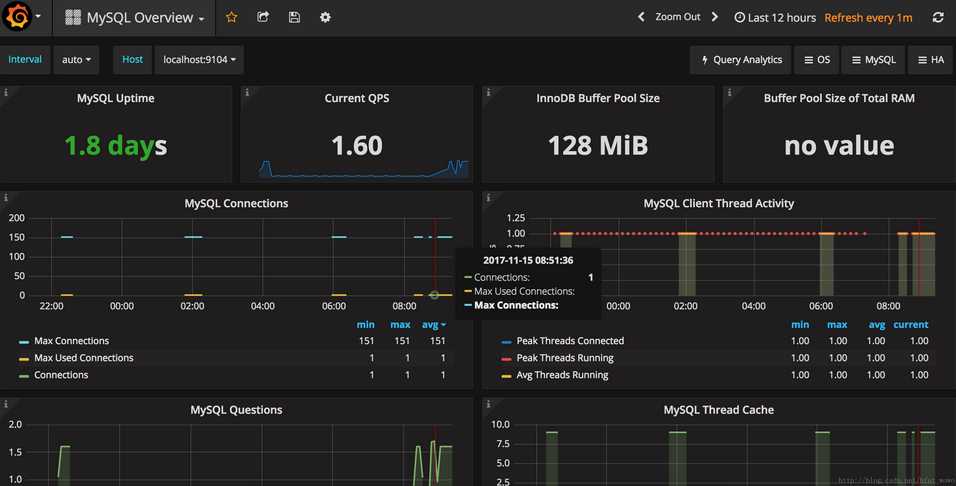Viewport: 956px width, 486px height.
Task: Click the 'no value' stat text
Action: click(839, 146)
